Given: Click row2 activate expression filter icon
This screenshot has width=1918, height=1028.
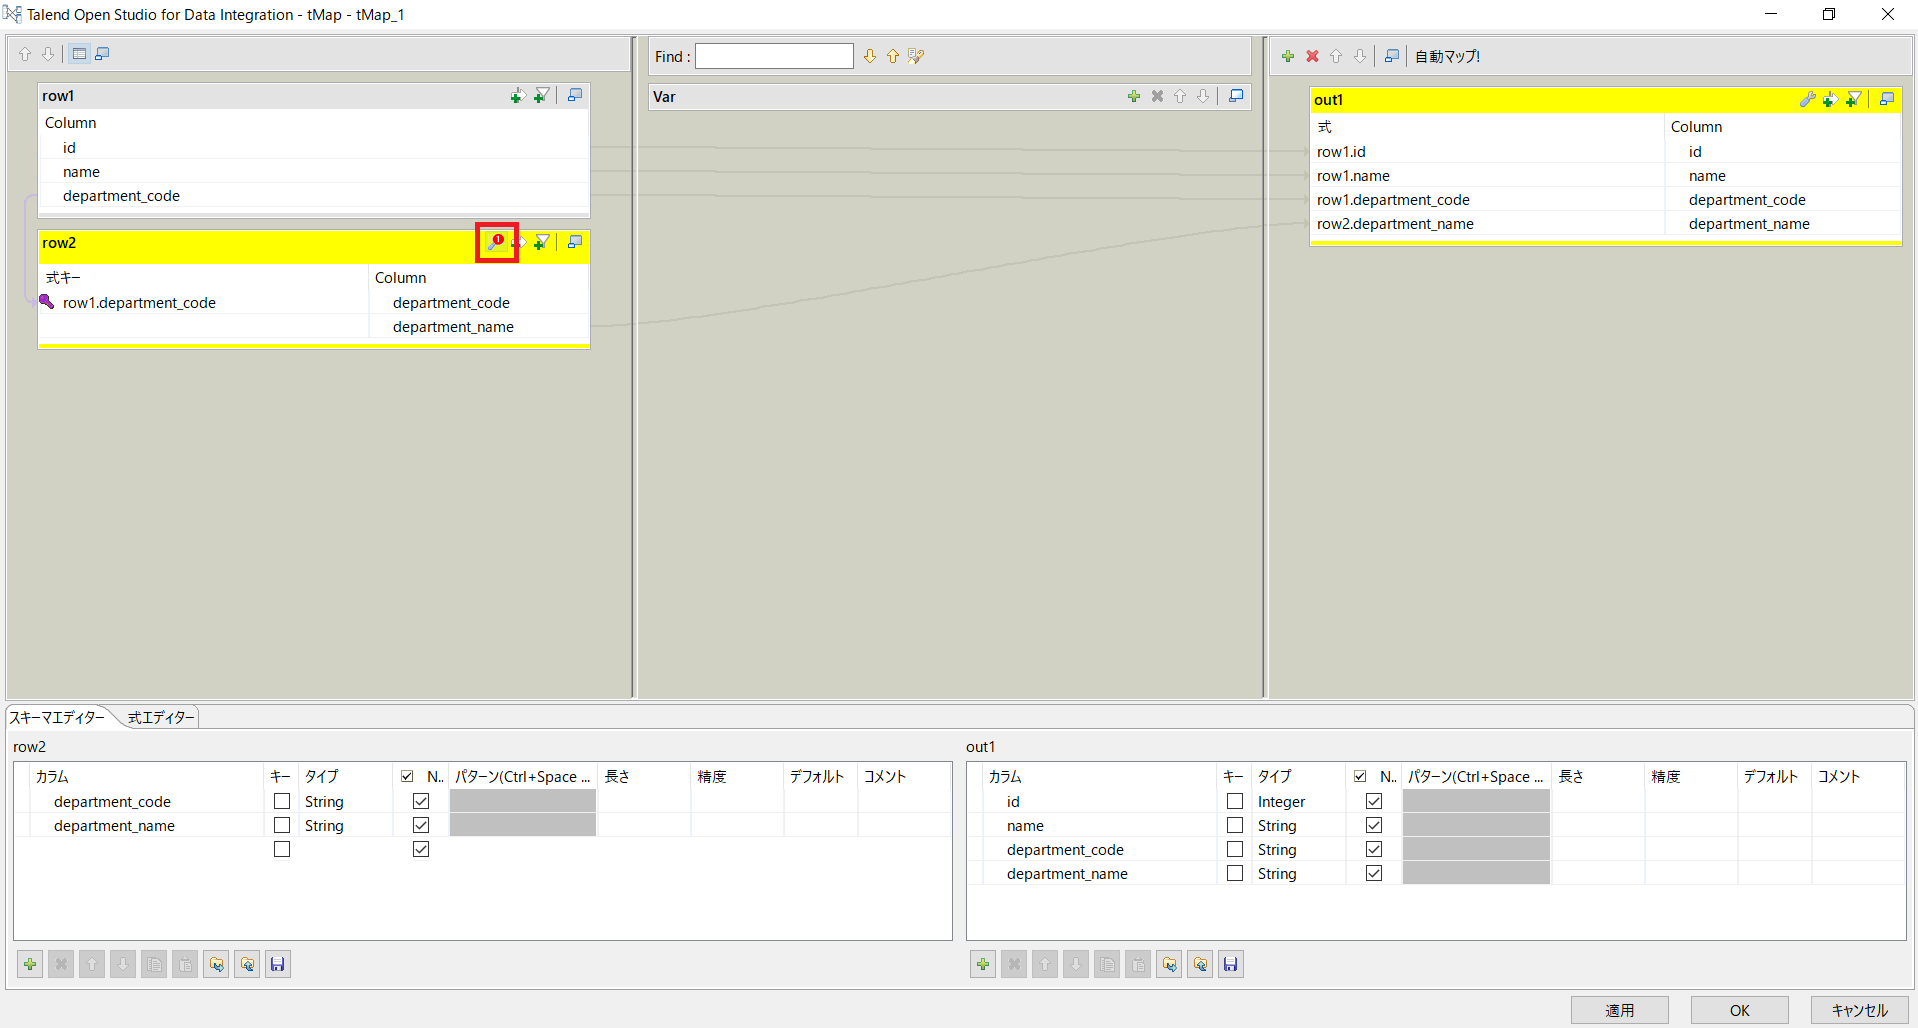Looking at the screenshot, I should [542, 242].
